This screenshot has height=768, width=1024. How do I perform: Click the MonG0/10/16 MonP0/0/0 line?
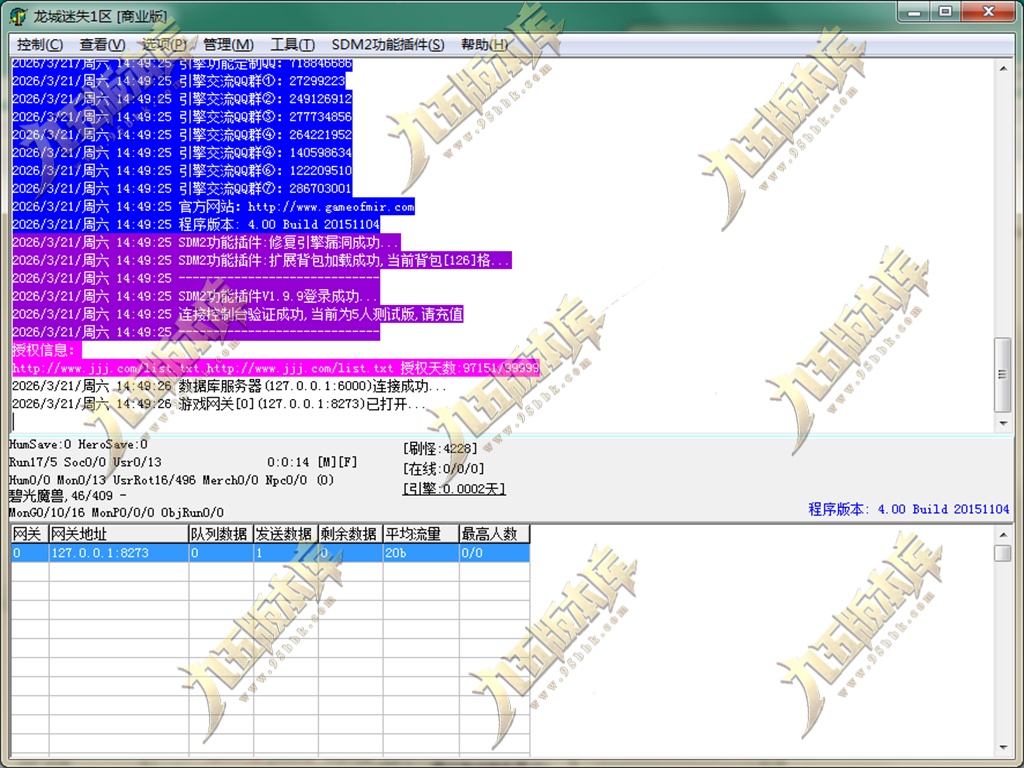(116, 513)
